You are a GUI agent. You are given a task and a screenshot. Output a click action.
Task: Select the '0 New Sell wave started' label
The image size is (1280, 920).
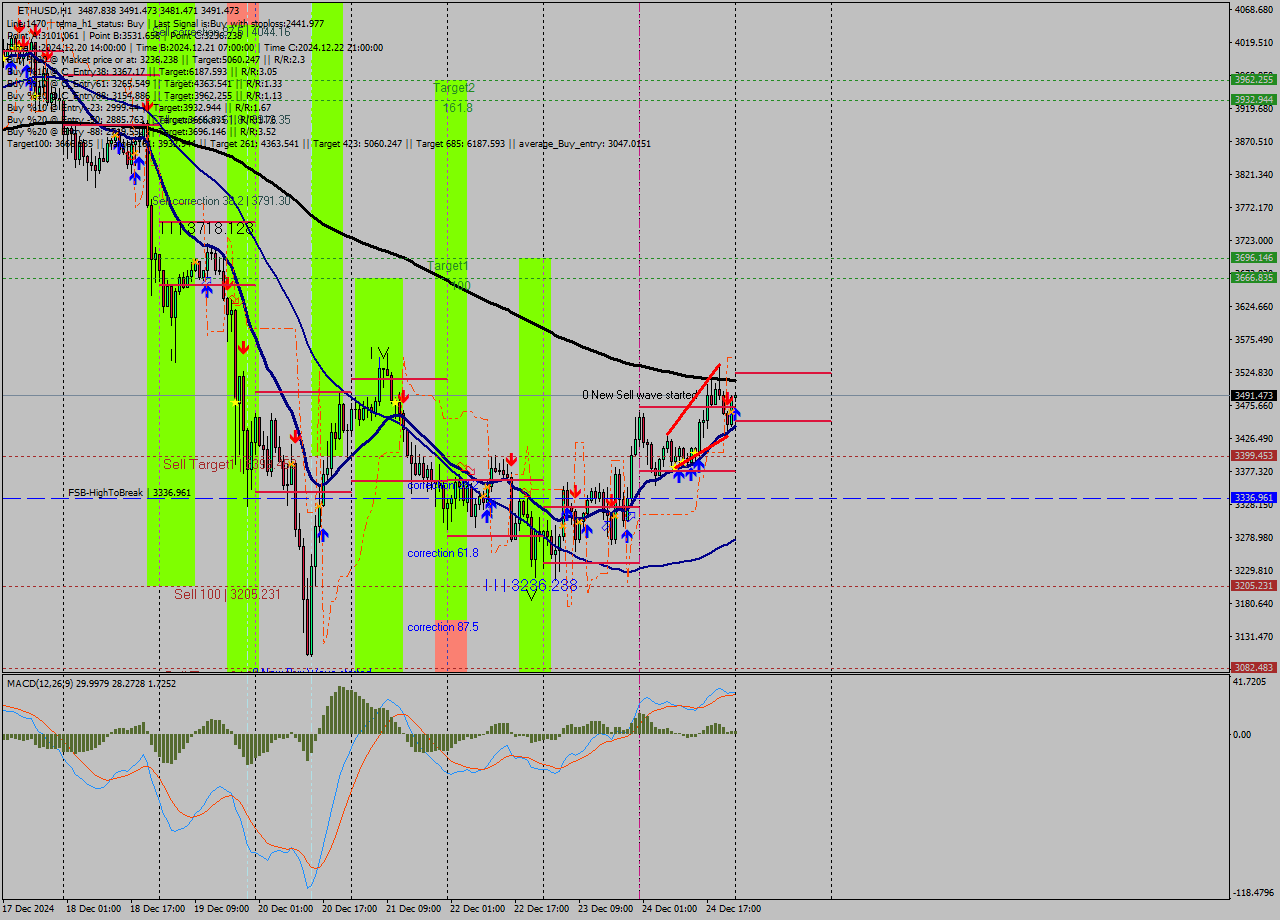(640, 395)
